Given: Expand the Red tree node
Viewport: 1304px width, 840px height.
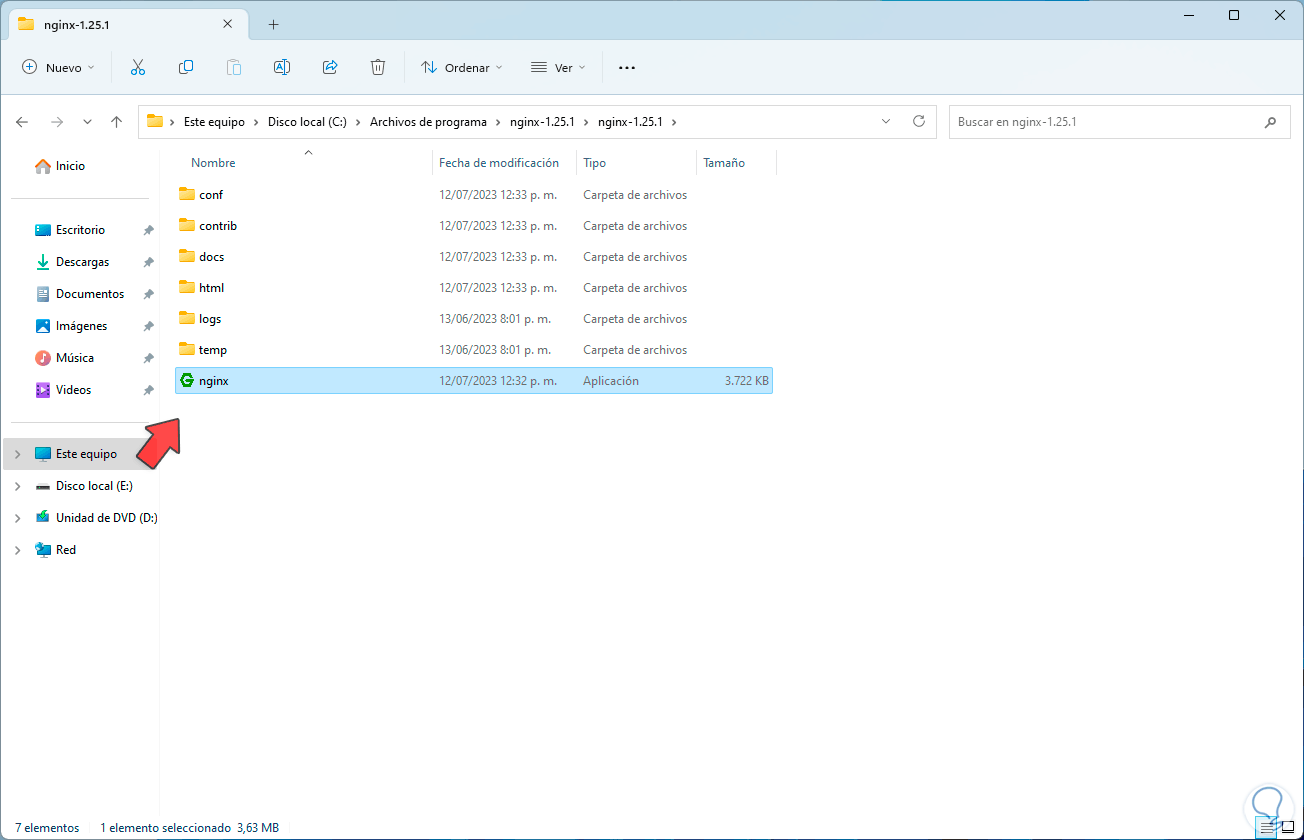Looking at the screenshot, I should pos(17,550).
